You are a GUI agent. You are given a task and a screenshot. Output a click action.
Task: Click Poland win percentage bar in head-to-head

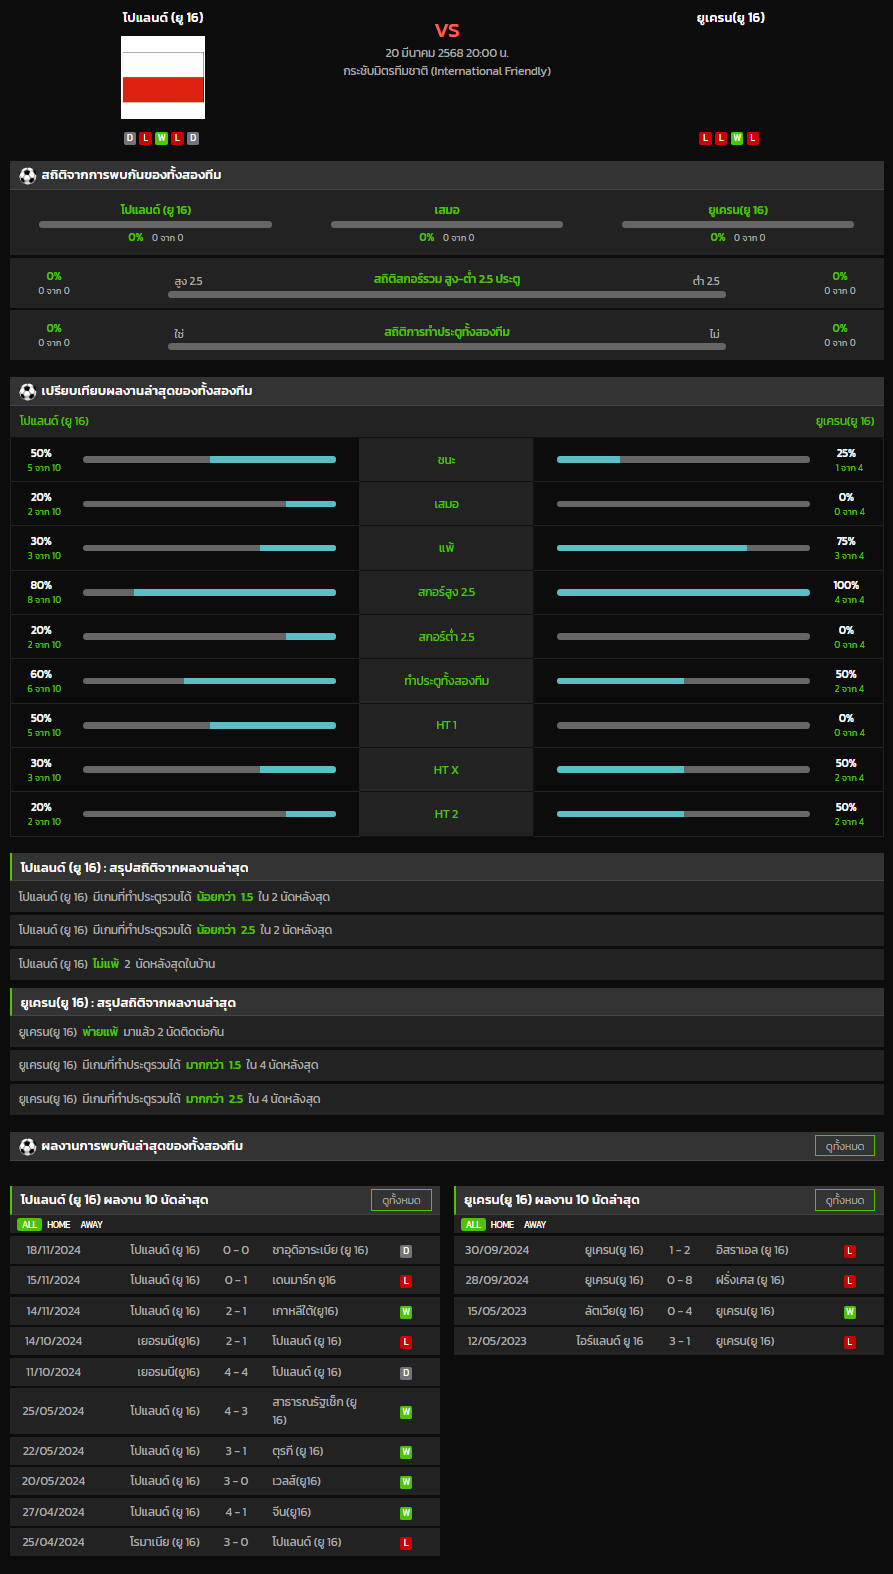(x=155, y=224)
